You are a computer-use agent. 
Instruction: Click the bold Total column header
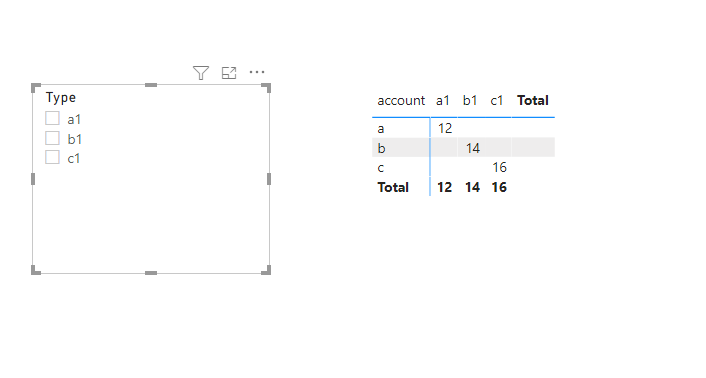pyautogui.click(x=533, y=100)
